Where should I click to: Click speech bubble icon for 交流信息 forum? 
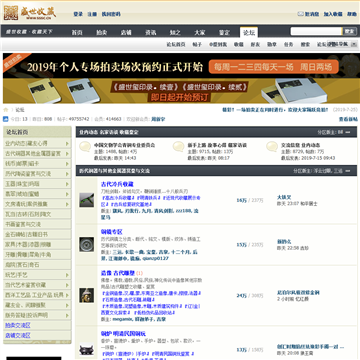point(272,146)
